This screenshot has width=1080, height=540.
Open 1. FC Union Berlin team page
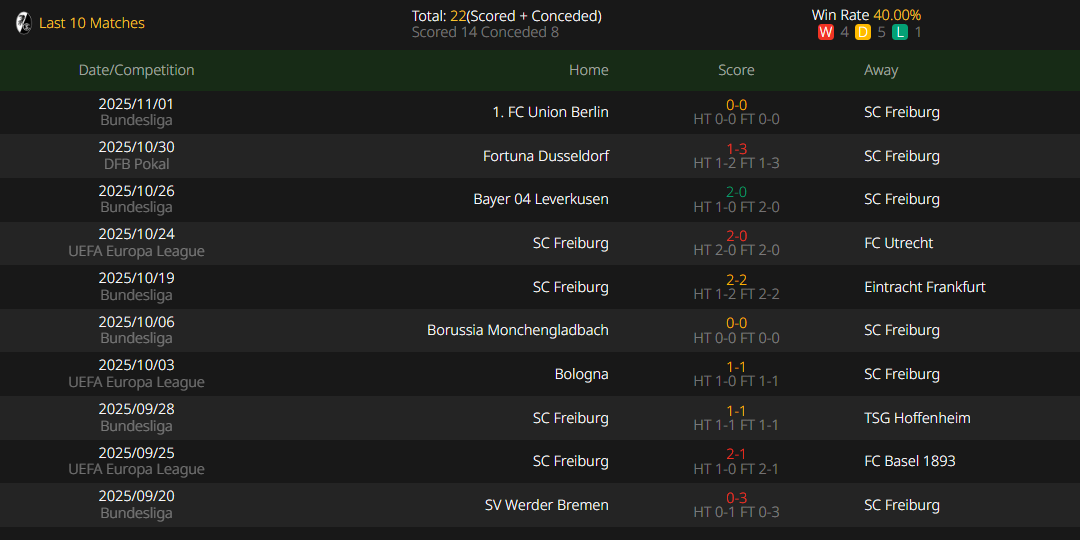point(550,112)
